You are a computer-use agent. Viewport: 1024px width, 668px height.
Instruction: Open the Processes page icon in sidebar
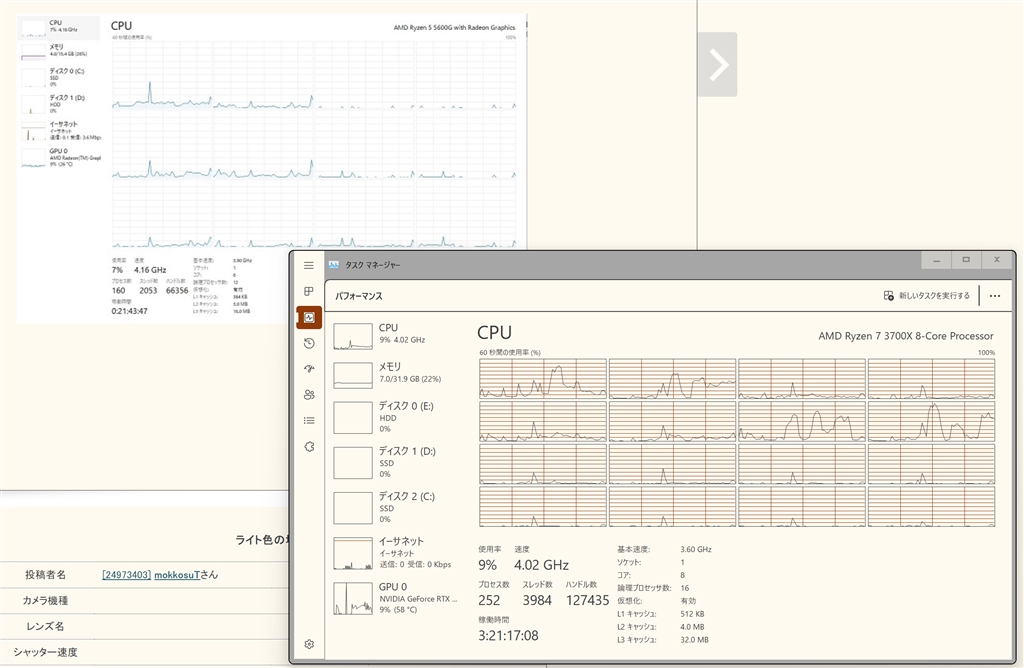point(309,291)
